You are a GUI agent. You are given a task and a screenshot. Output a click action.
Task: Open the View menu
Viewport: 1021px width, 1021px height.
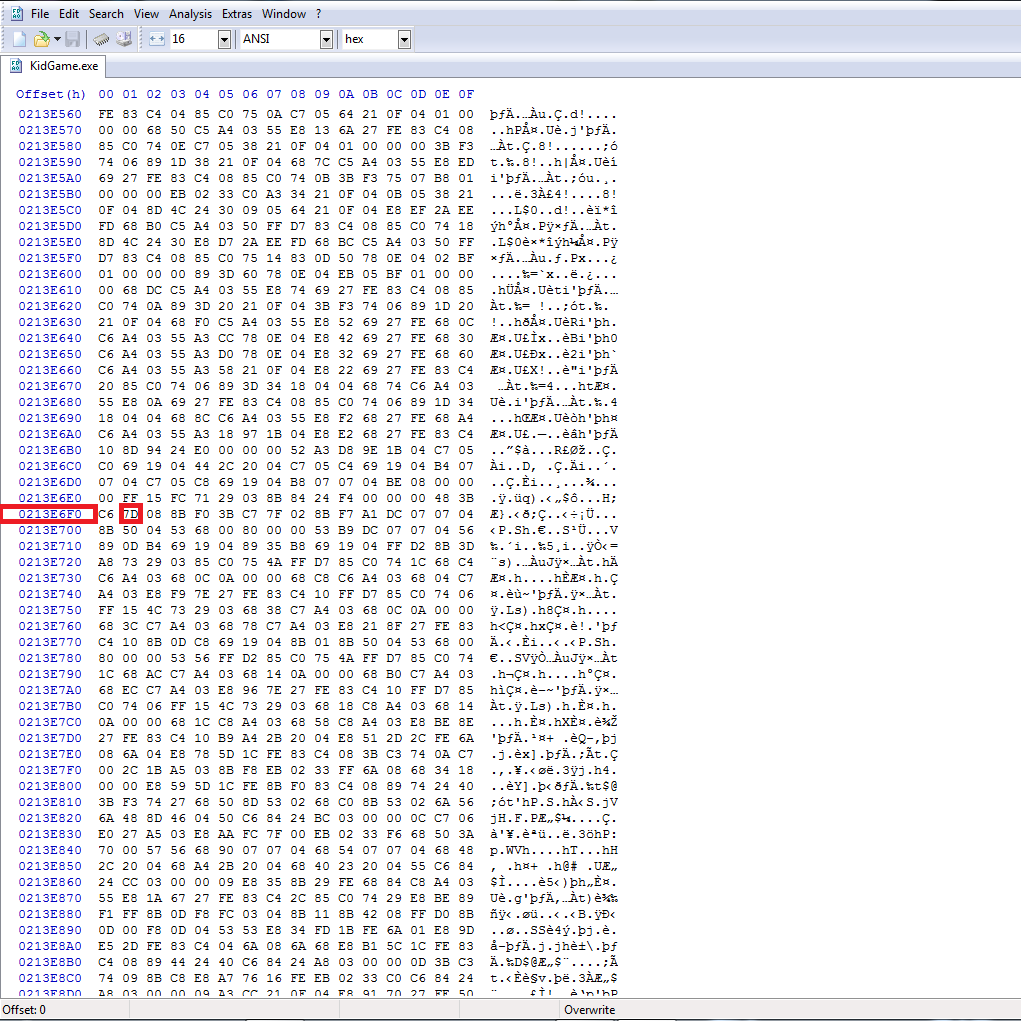point(147,14)
